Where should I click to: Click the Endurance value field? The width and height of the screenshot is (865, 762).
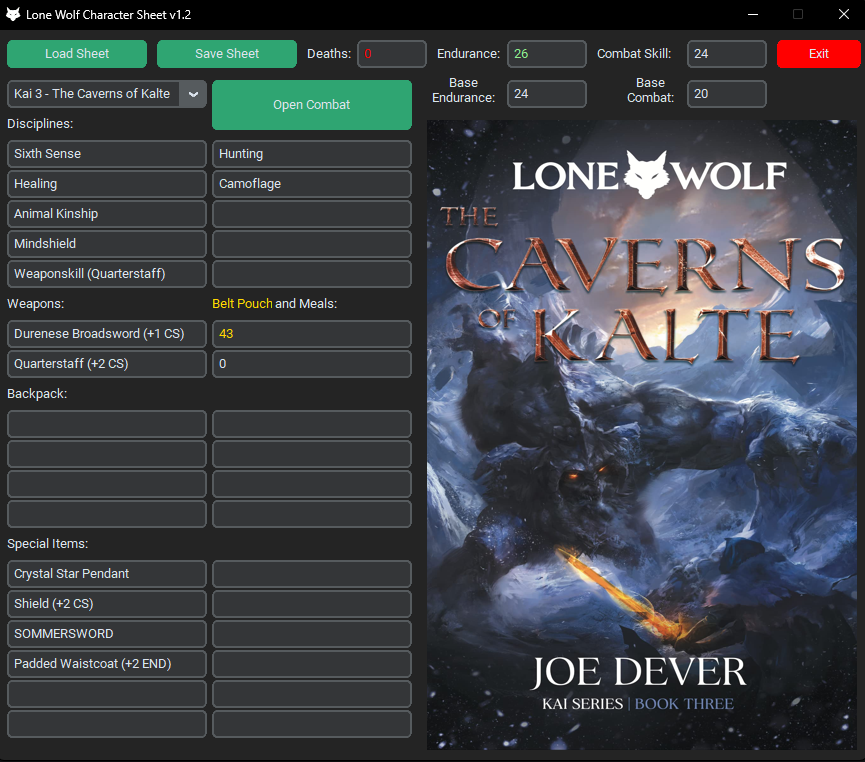(x=546, y=54)
